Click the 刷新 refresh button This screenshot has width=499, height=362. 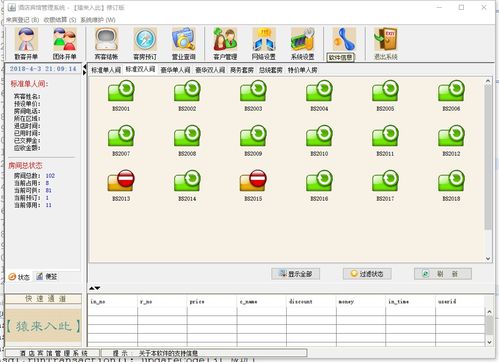(x=443, y=274)
